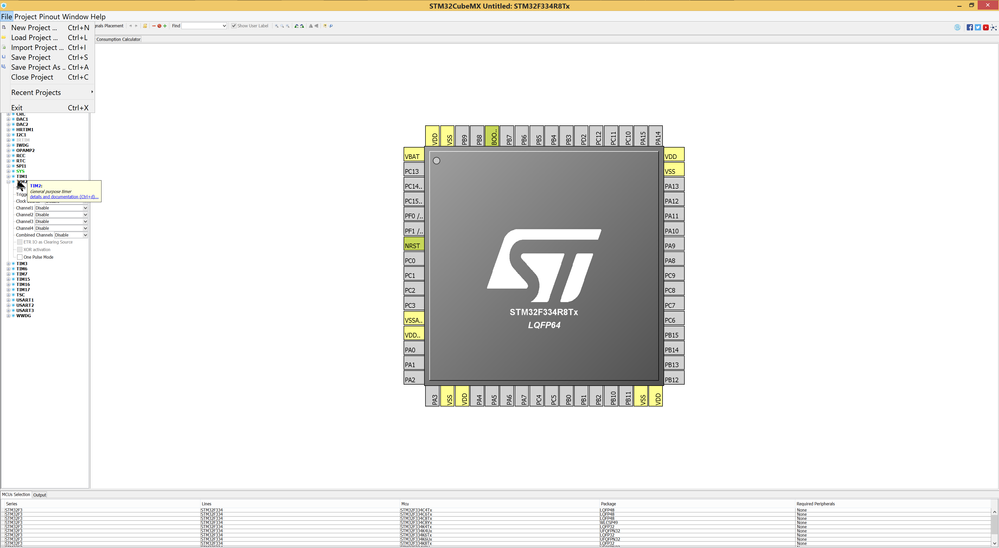Screen dimensions: 999x548
Task: Toggle the XOR activation checkbox
Action: click(x=20, y=249)
